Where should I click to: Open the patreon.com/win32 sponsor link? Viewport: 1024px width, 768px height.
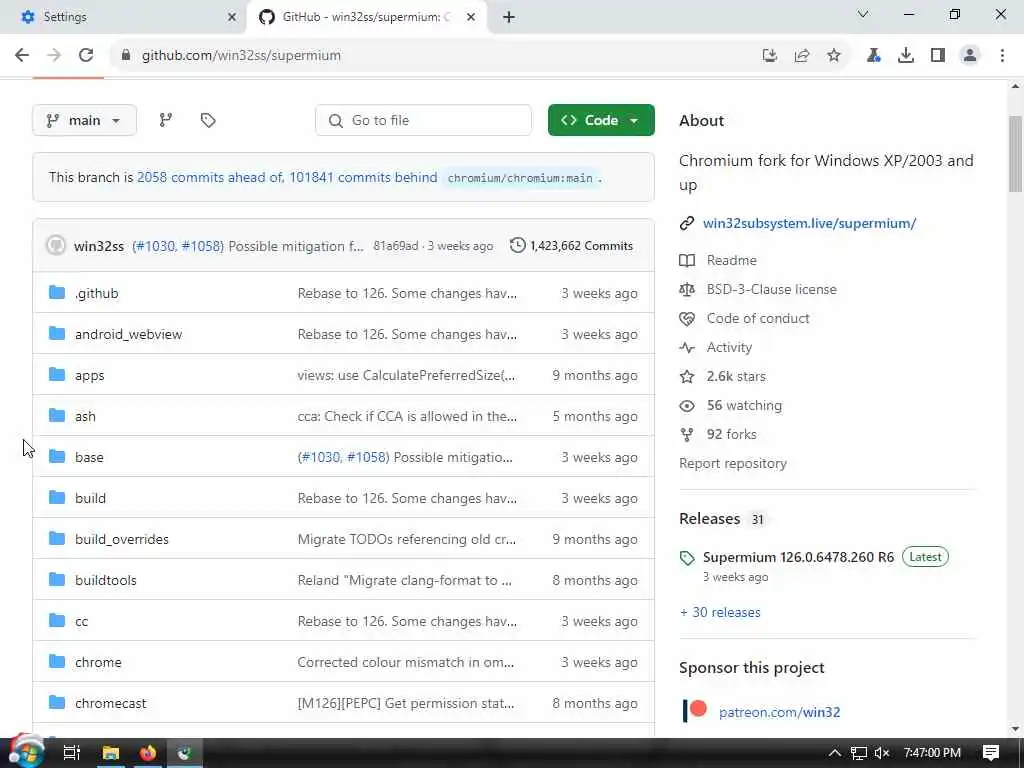(779, 712)
